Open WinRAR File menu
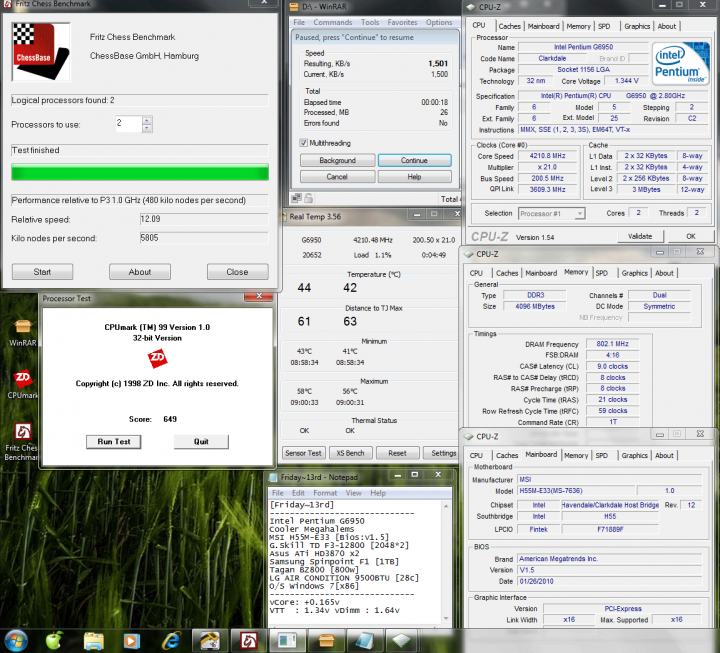This screenshot has height=653, width=720. (x=299, y=23)
